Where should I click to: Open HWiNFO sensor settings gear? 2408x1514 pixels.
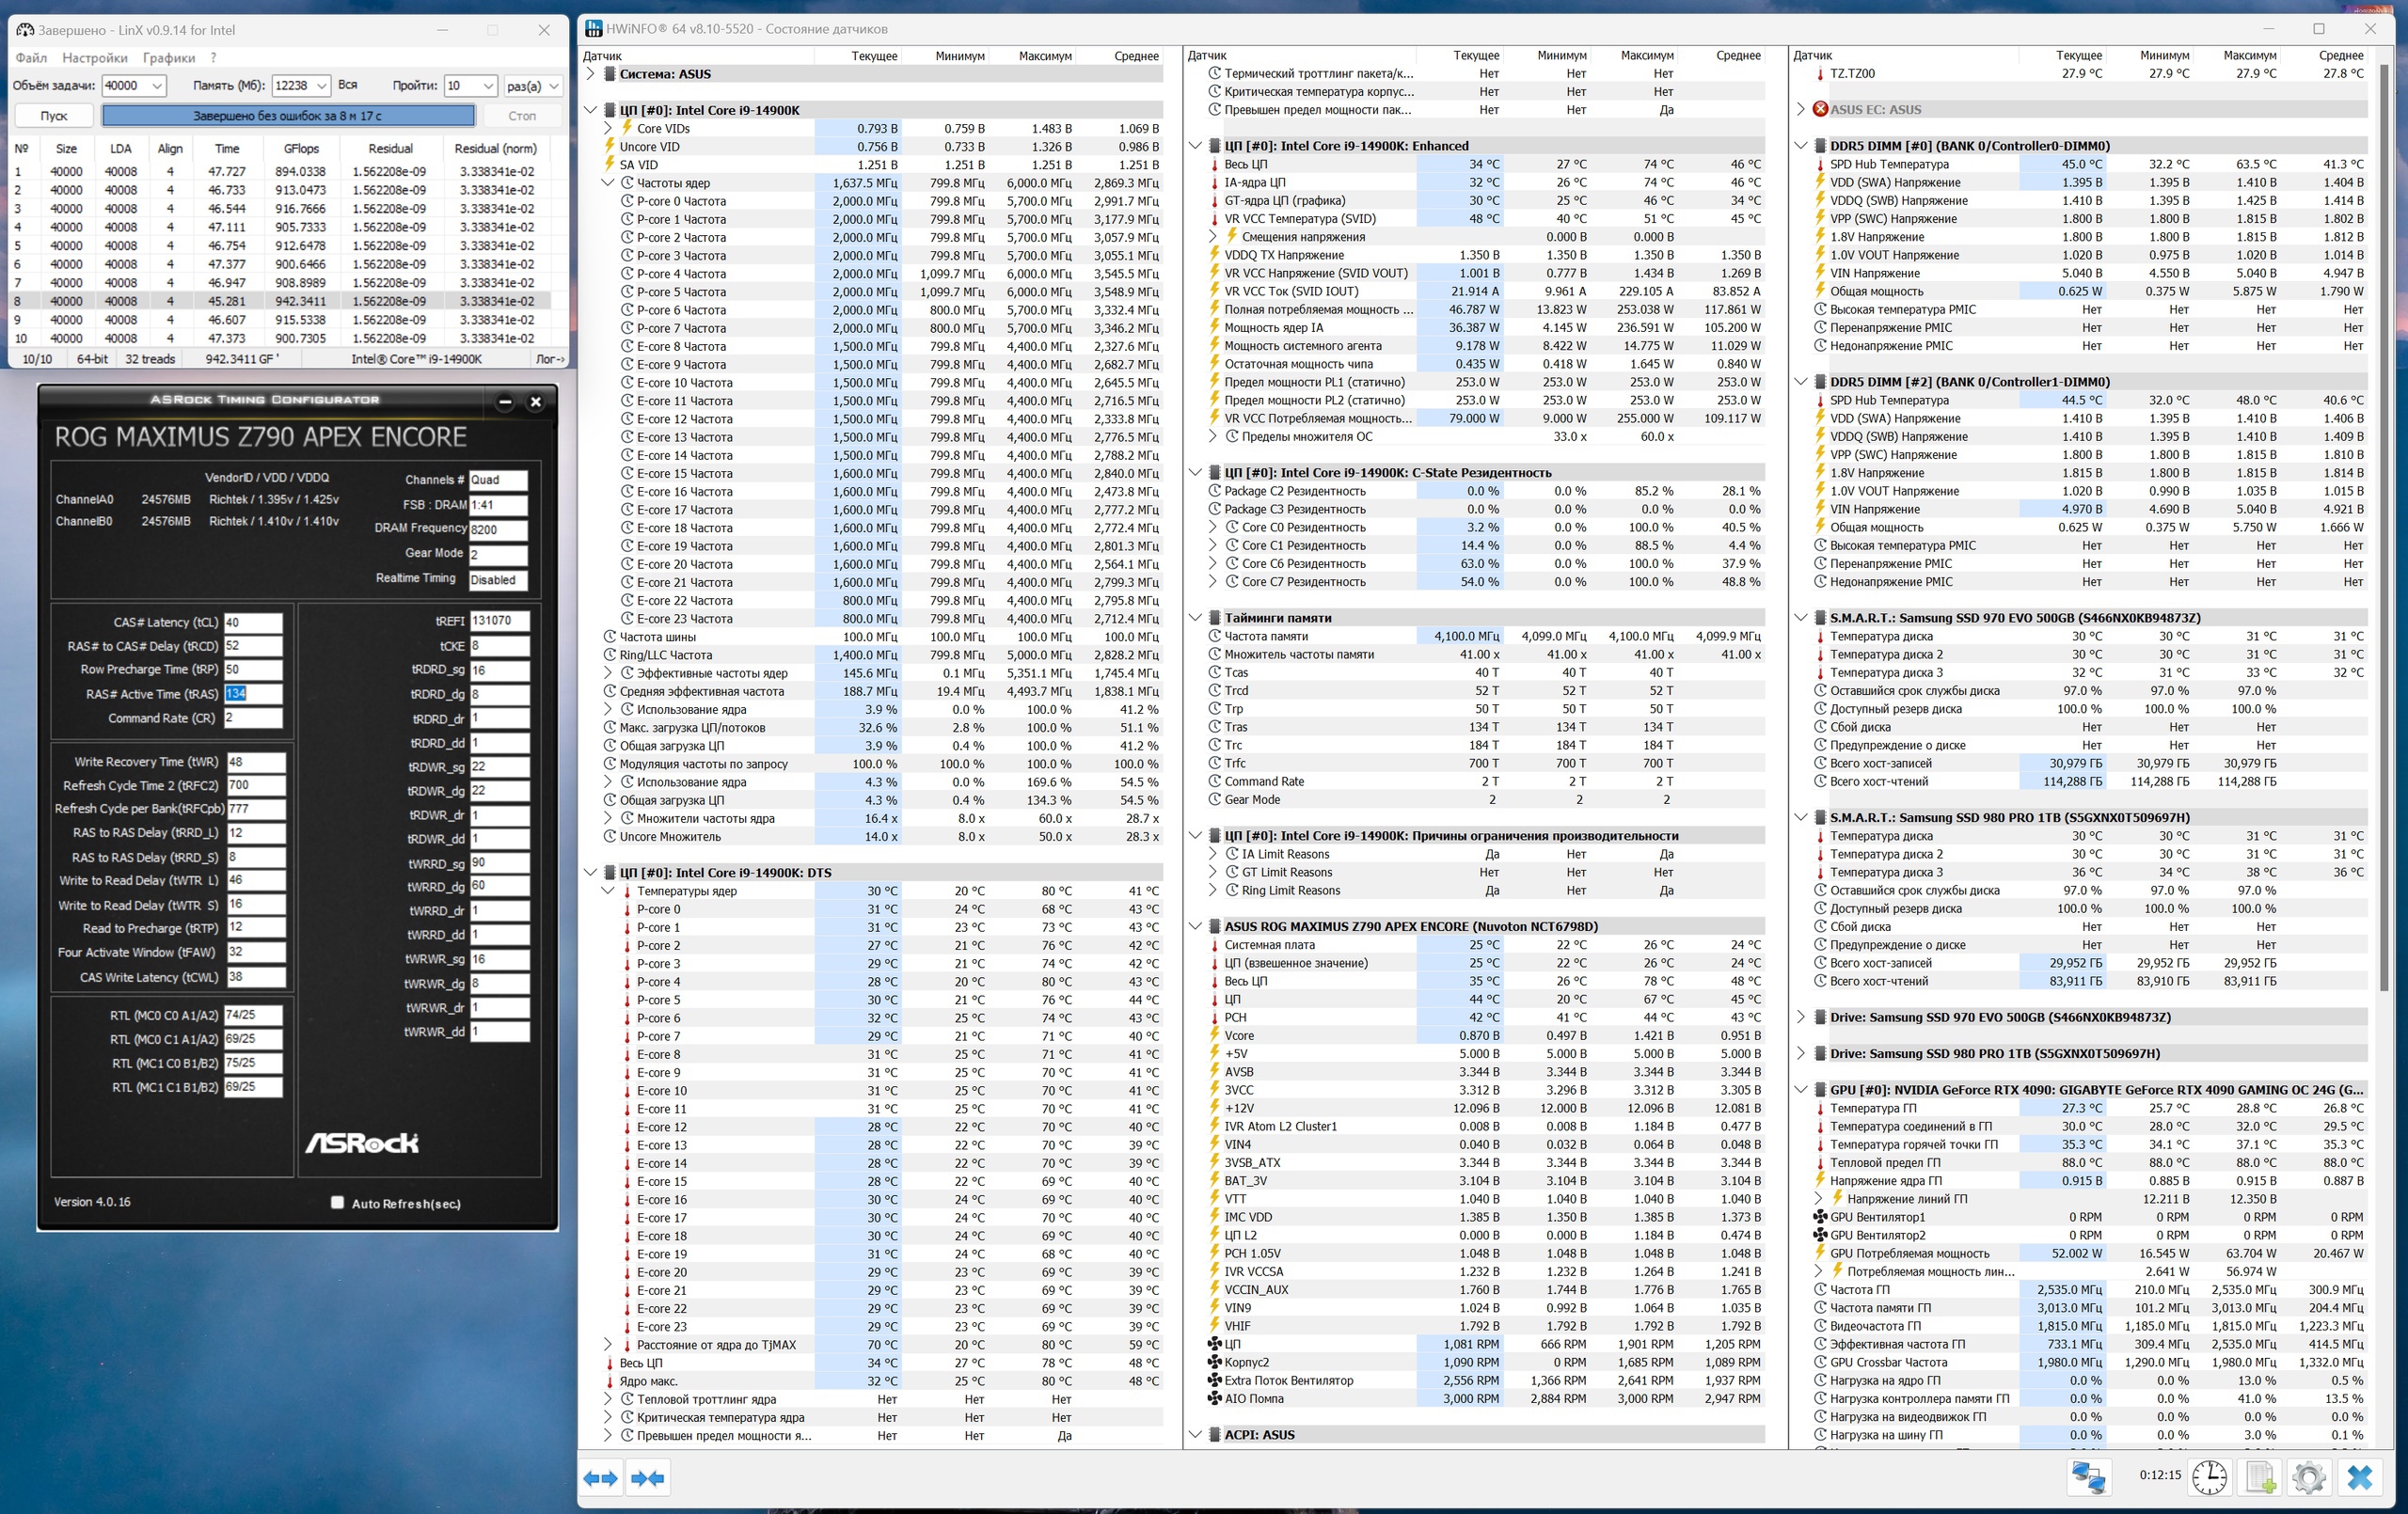point(2309,1477)
